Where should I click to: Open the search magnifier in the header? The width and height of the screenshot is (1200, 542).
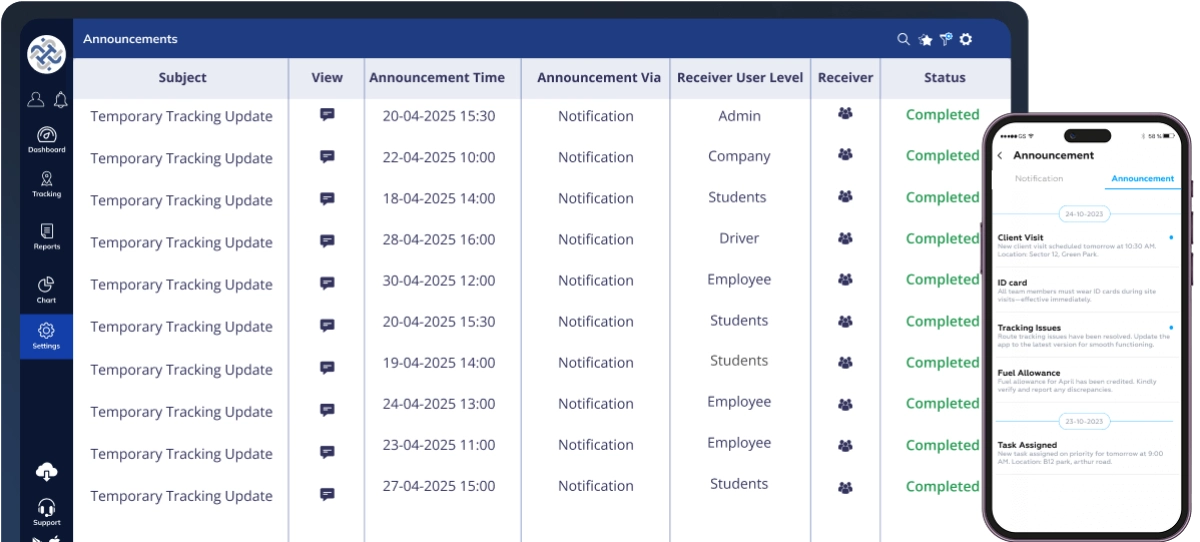(903, 40)
